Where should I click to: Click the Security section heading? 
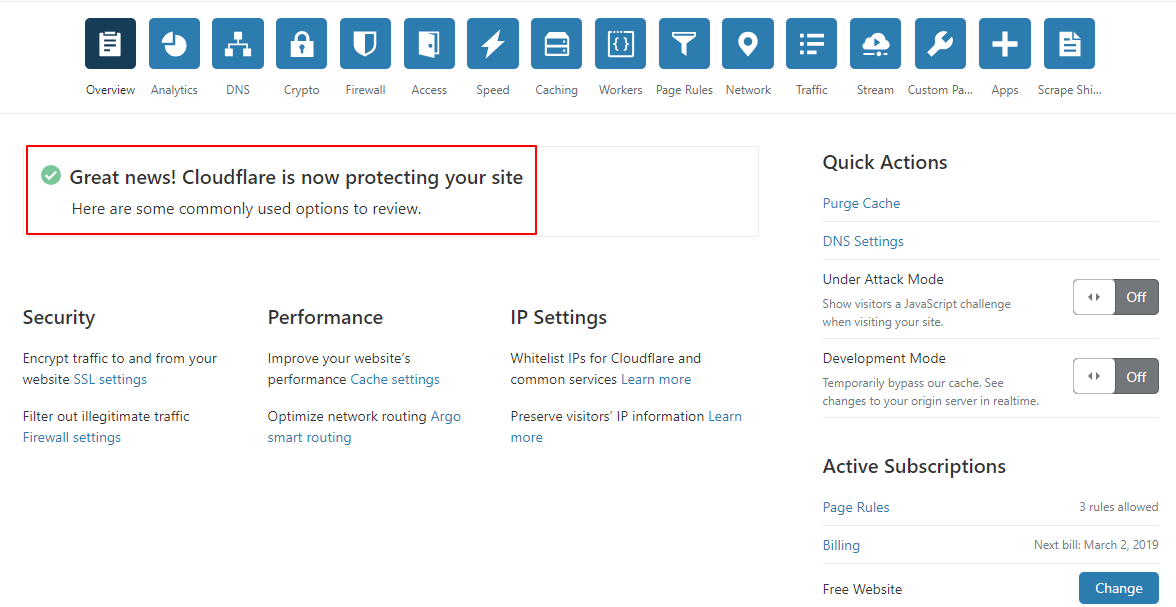point(58,318)
